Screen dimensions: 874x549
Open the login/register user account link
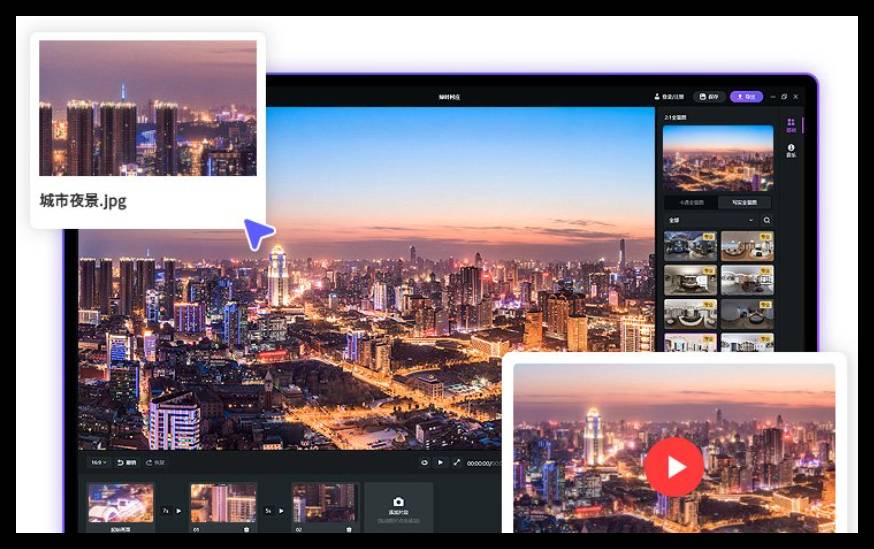[x=669, y=96]
